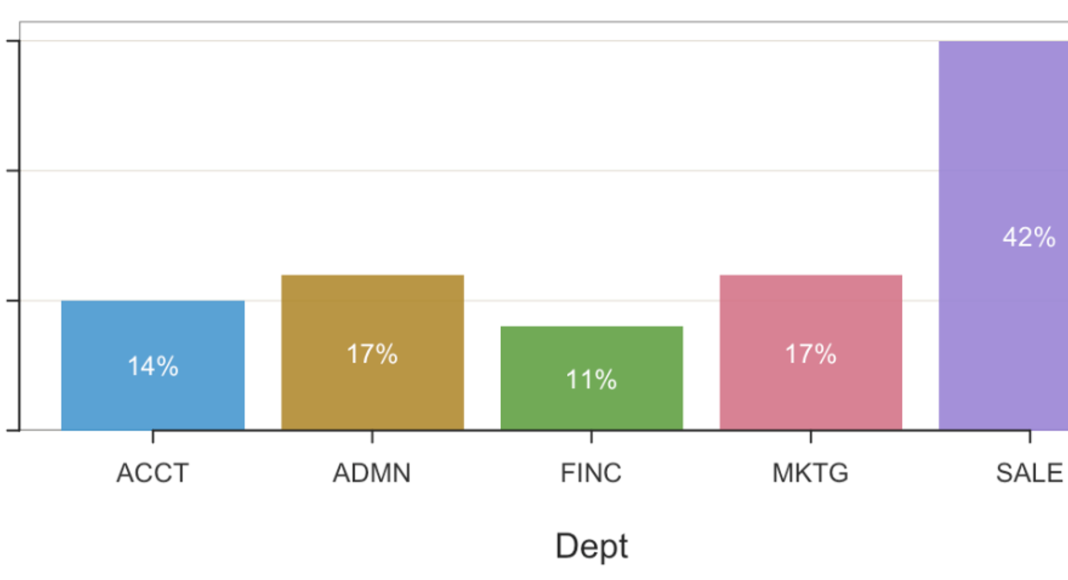The width and height of the screenshot is (1068, 580).
Task: Click the topmost y-axis tick mark
Action: (x=13, y=42)
